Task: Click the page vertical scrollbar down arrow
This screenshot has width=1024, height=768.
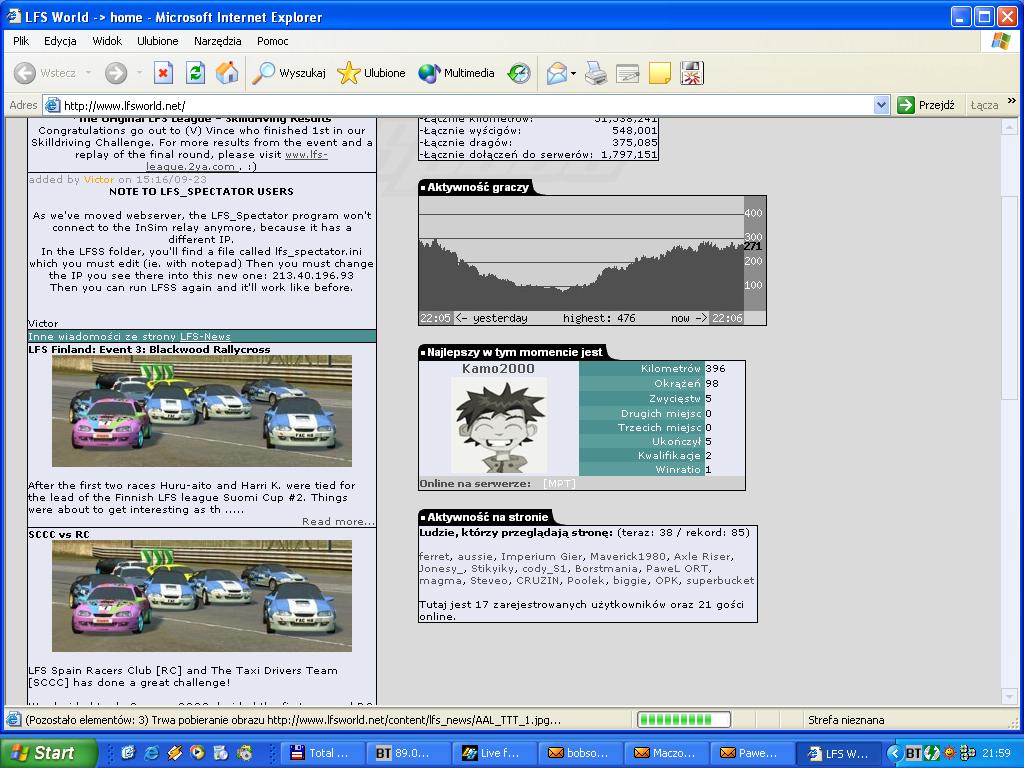Action: pyautogui.click(x=1009, y=696)
